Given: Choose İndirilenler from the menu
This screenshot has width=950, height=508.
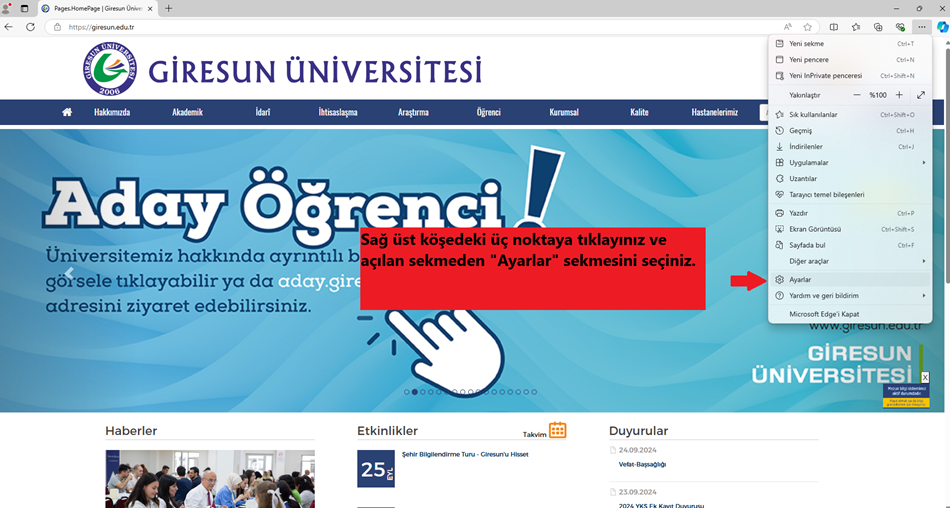Looking at the screenshot, I should [x=808, y=147].
